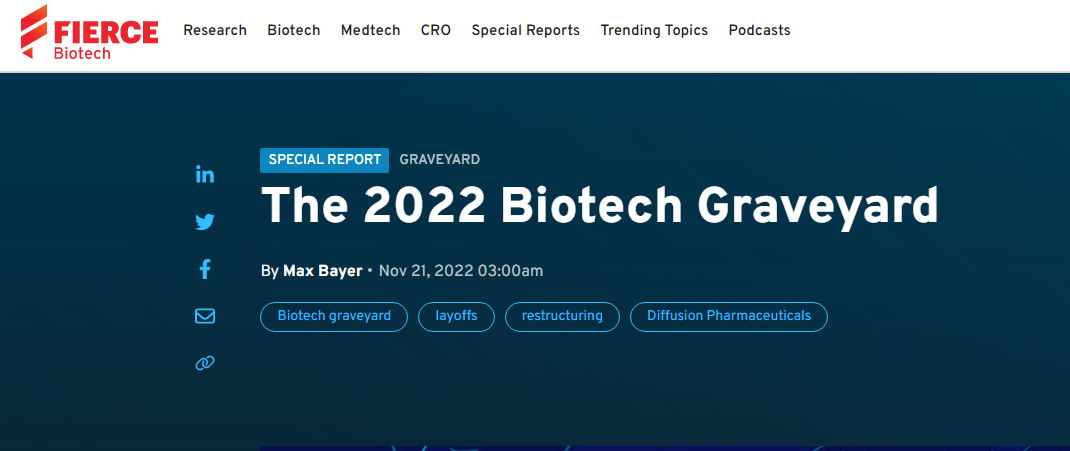Viewport: 1070px width, 451px height.
Task: Share article on LinkedIn
Action: (x=205, y=174)
